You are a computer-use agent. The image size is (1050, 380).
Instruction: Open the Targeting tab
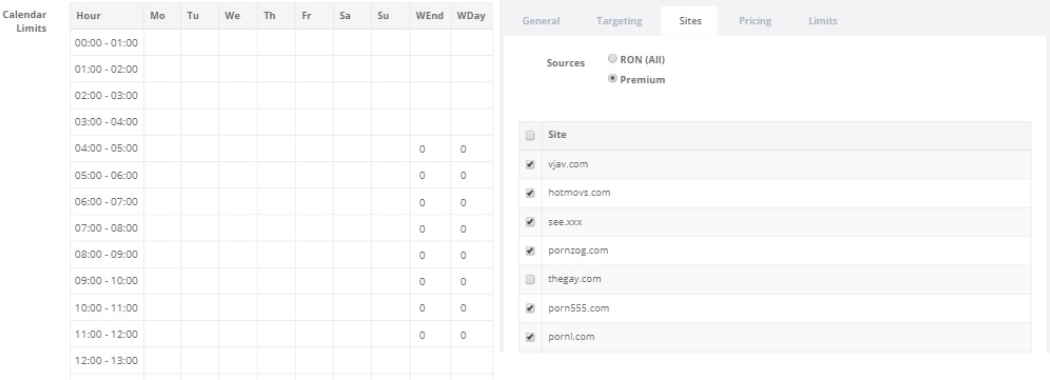pos(619,21)
